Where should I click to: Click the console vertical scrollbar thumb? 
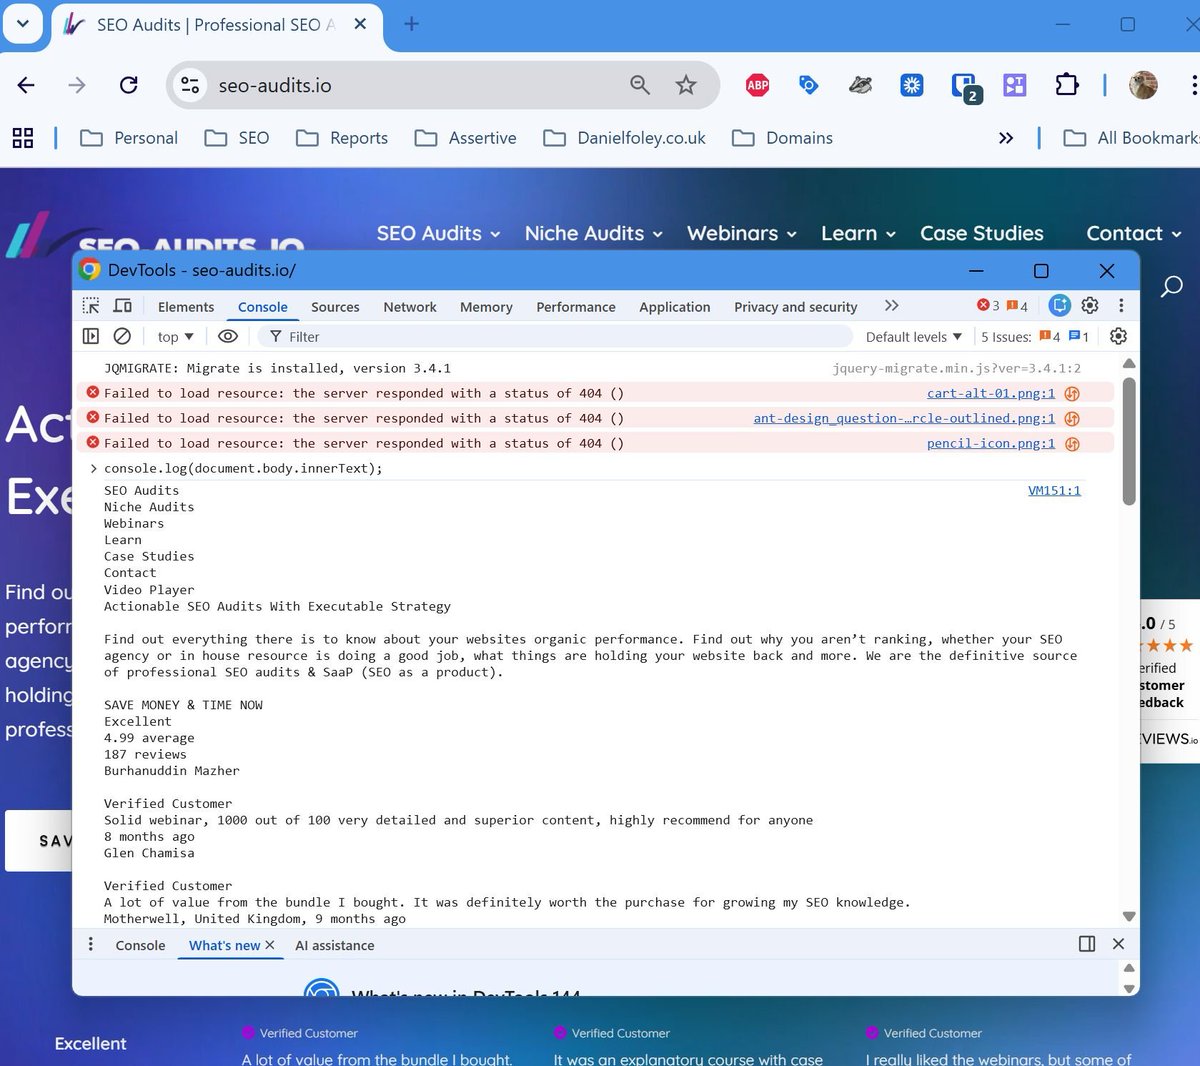[1129, 440]
